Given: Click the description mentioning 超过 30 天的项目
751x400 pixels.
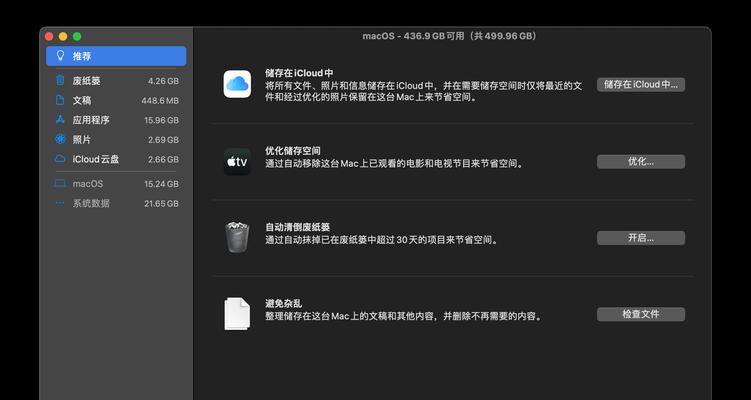Looking at the screenshot, I should tap(383, 240).
